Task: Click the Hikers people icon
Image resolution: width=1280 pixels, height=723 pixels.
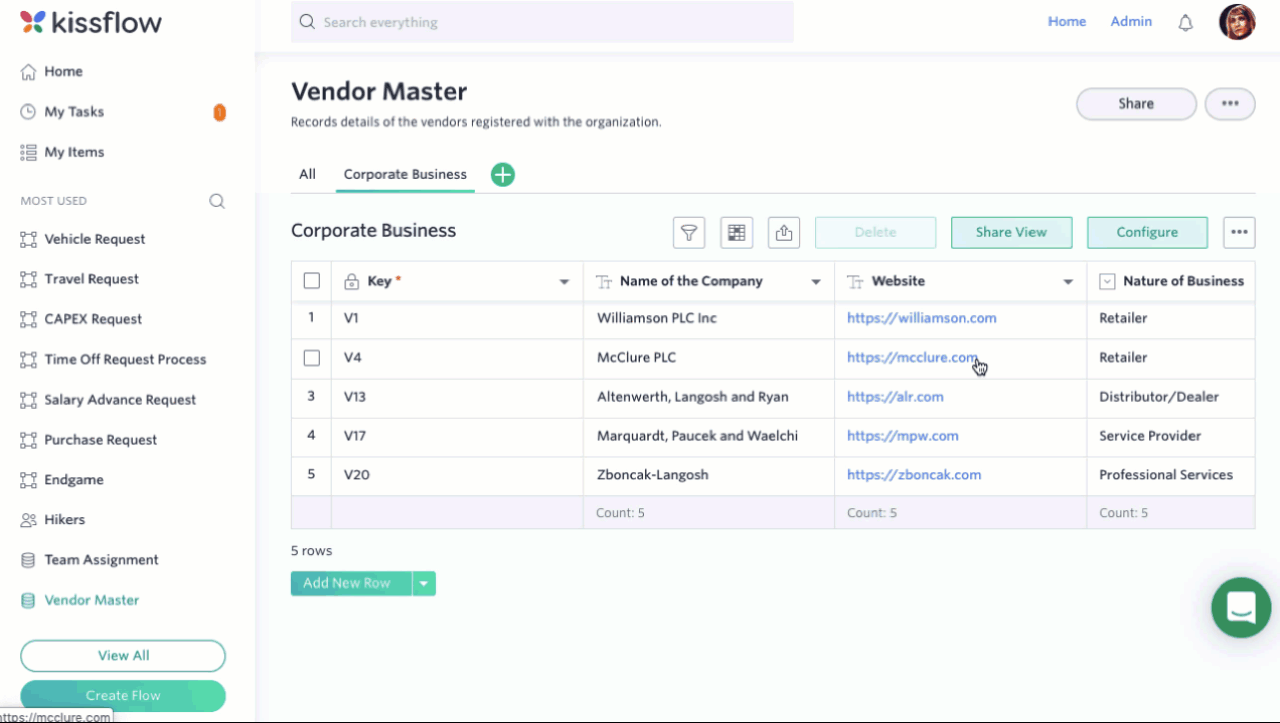Action: (28, 520)
